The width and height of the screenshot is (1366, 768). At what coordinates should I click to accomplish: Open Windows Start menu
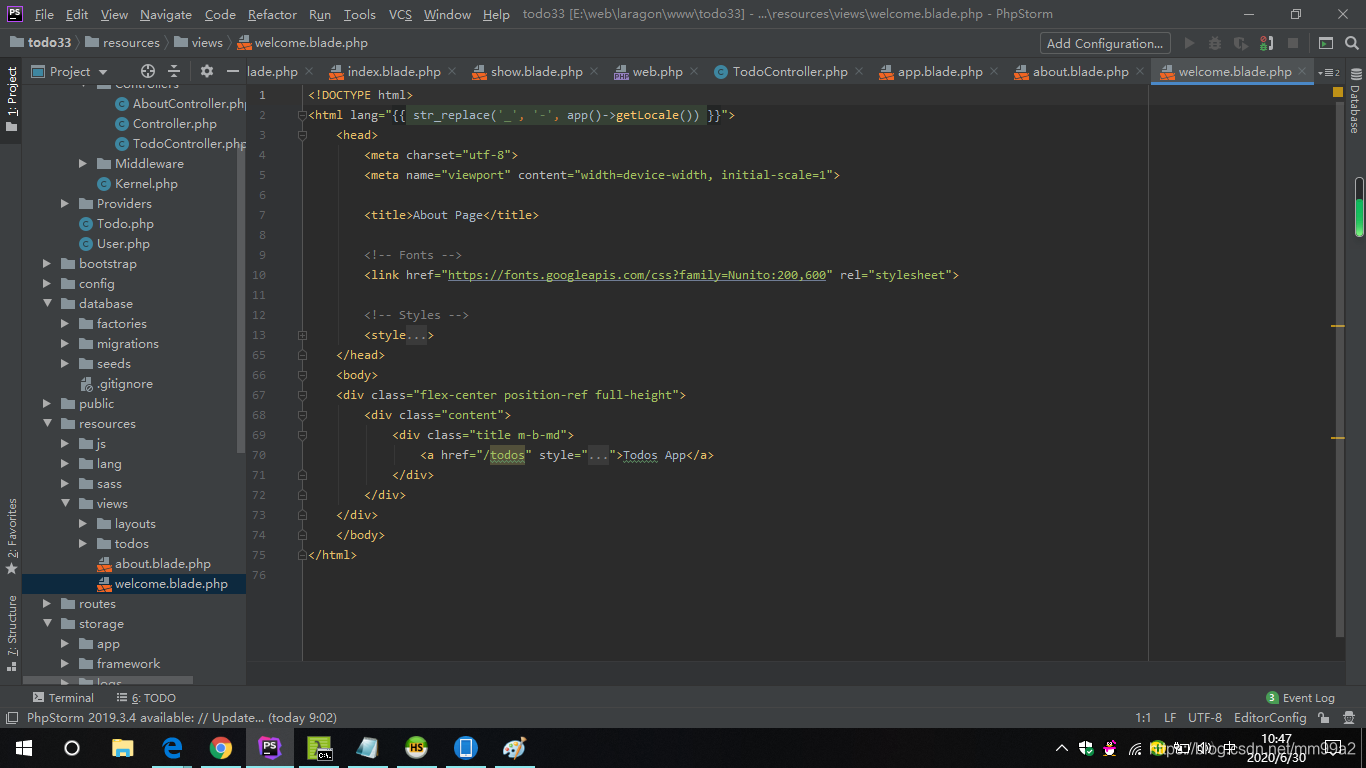click(24, 748)
